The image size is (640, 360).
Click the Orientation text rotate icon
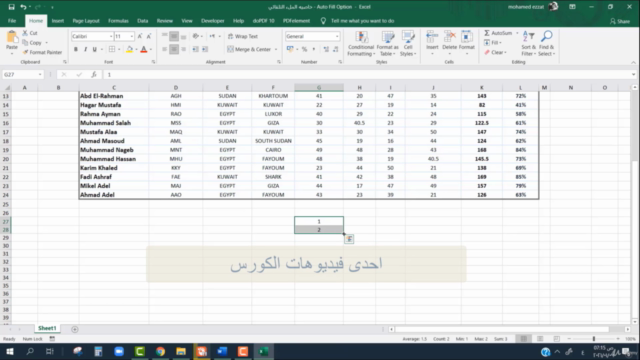[x=196, y=36]
